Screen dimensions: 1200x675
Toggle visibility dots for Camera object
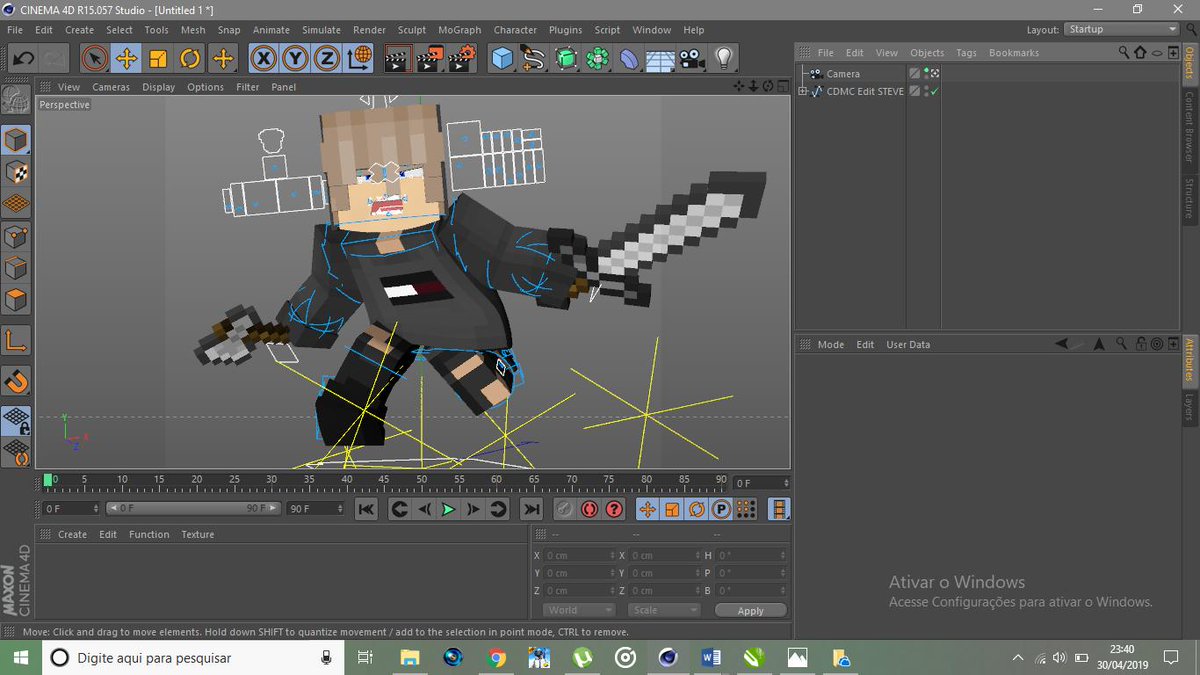926,73
